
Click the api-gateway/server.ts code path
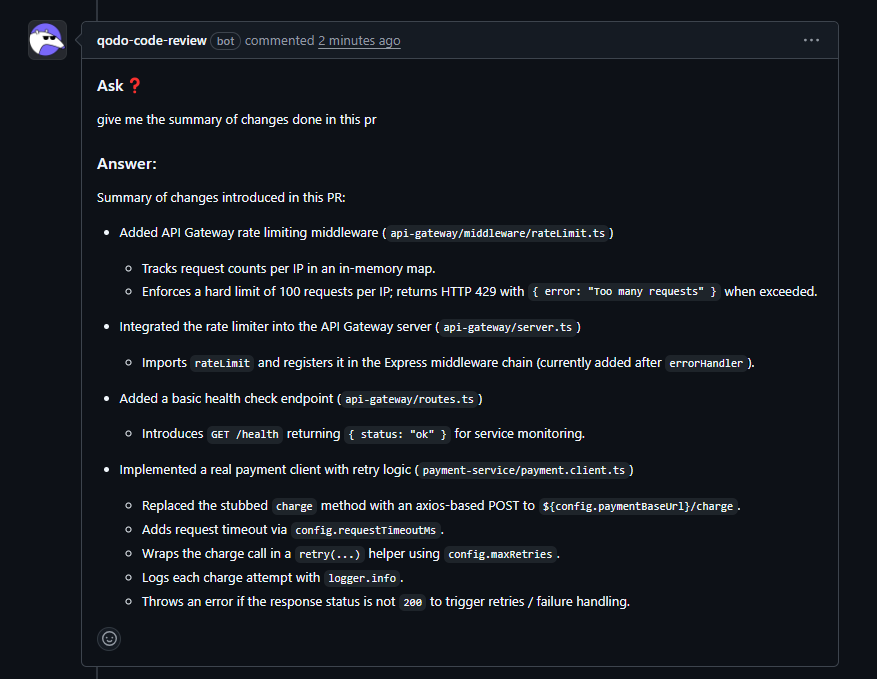pyautogui.click(x=508, y=327)
